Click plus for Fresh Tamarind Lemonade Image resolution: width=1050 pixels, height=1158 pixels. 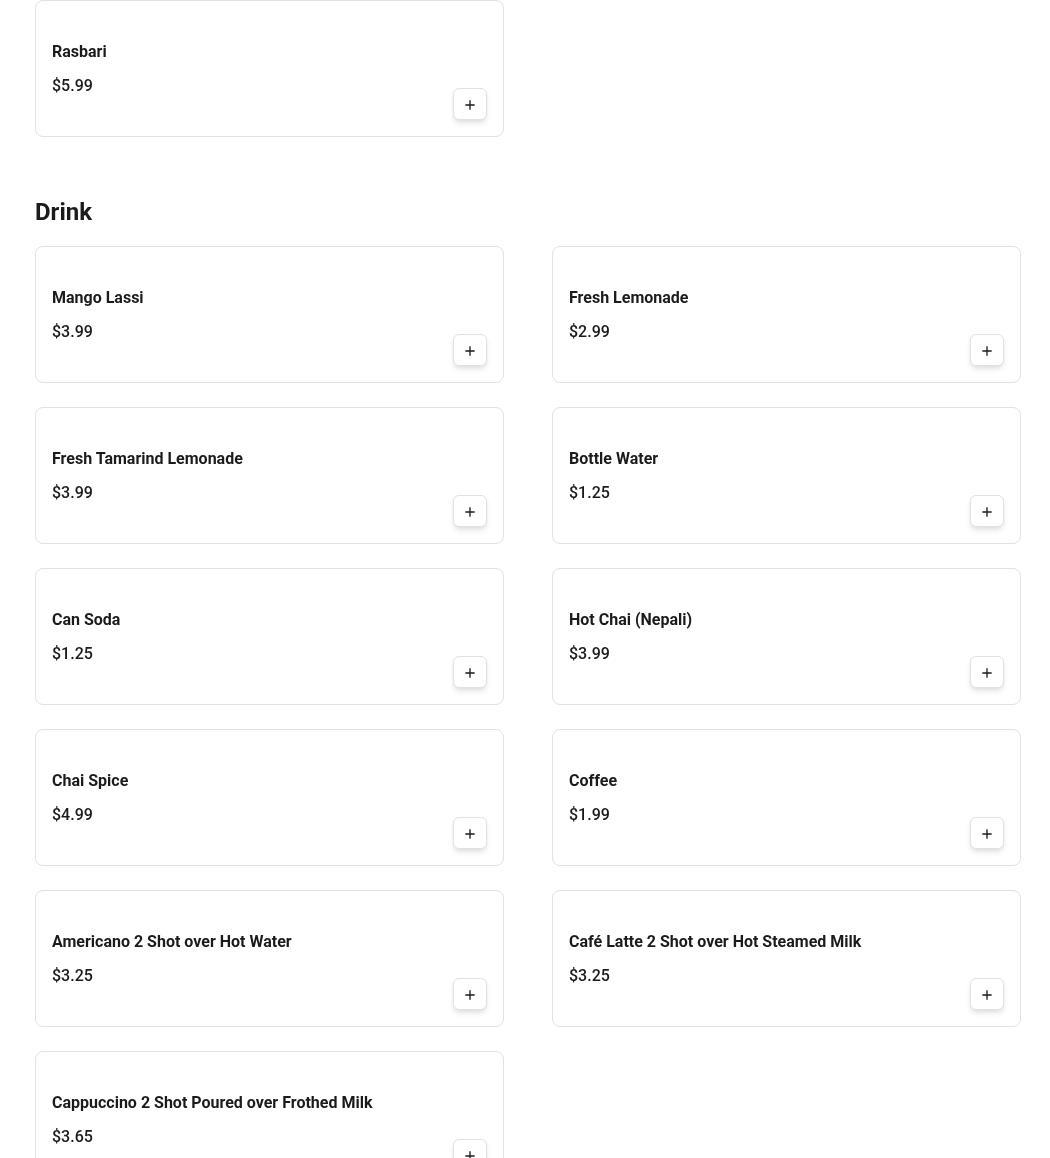click(470, 511)
